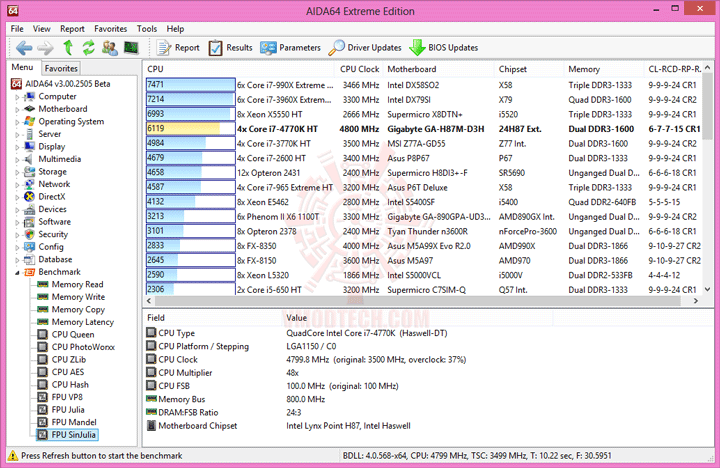The height and width of the screenshot is (468, 720).
Task: Select the Security shield icon
Action: coord(29,234)
